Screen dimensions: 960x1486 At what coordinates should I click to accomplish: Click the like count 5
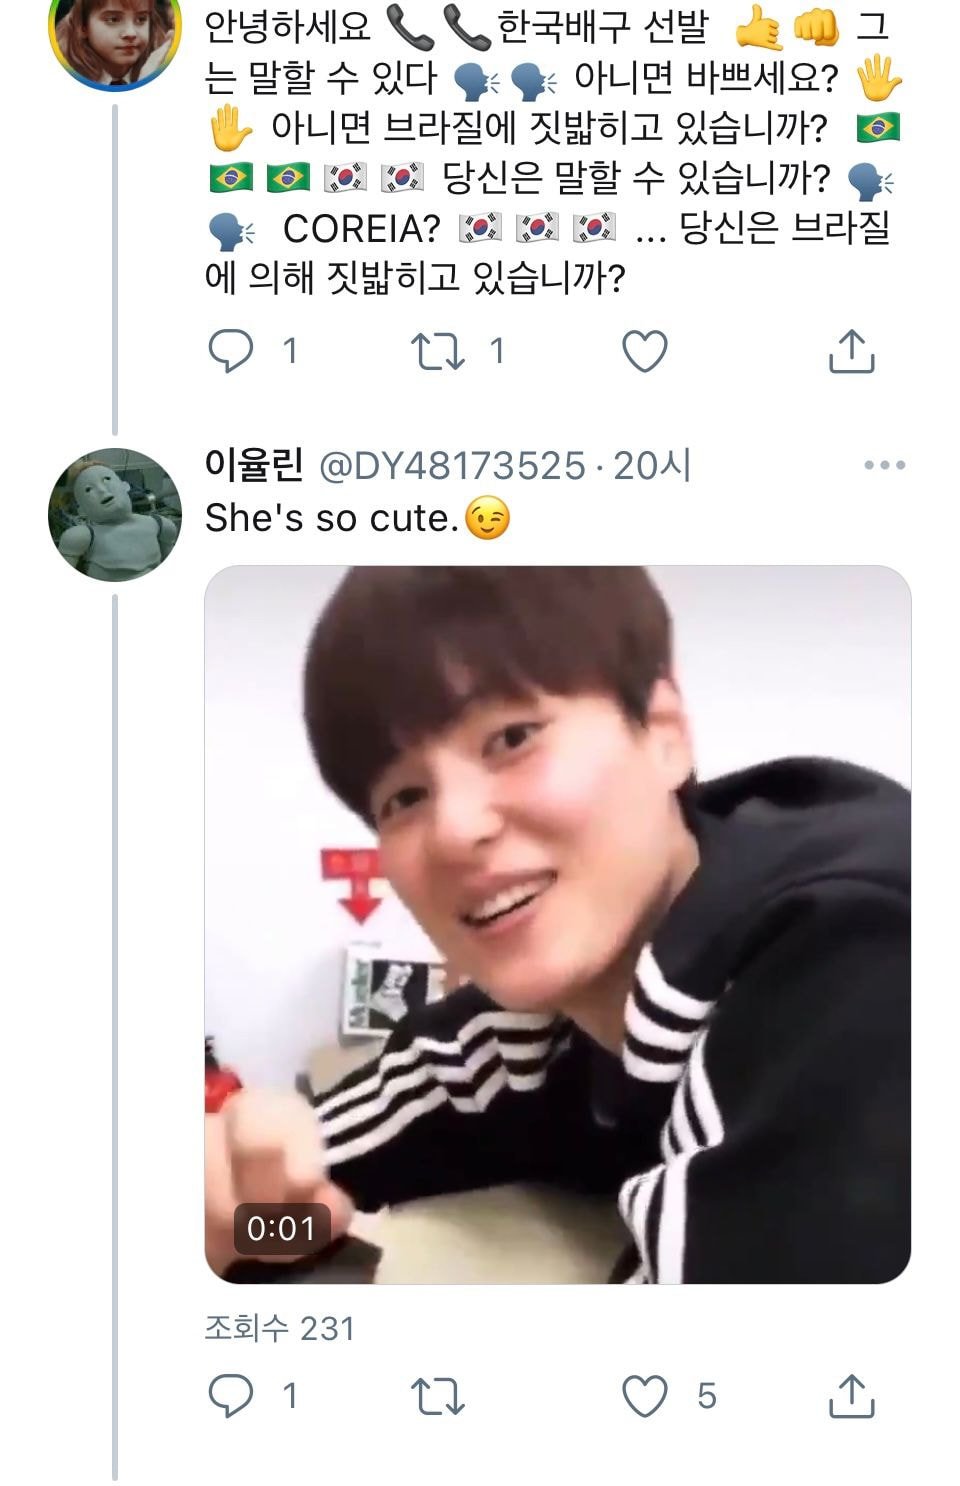click(x=706, y=1396)
